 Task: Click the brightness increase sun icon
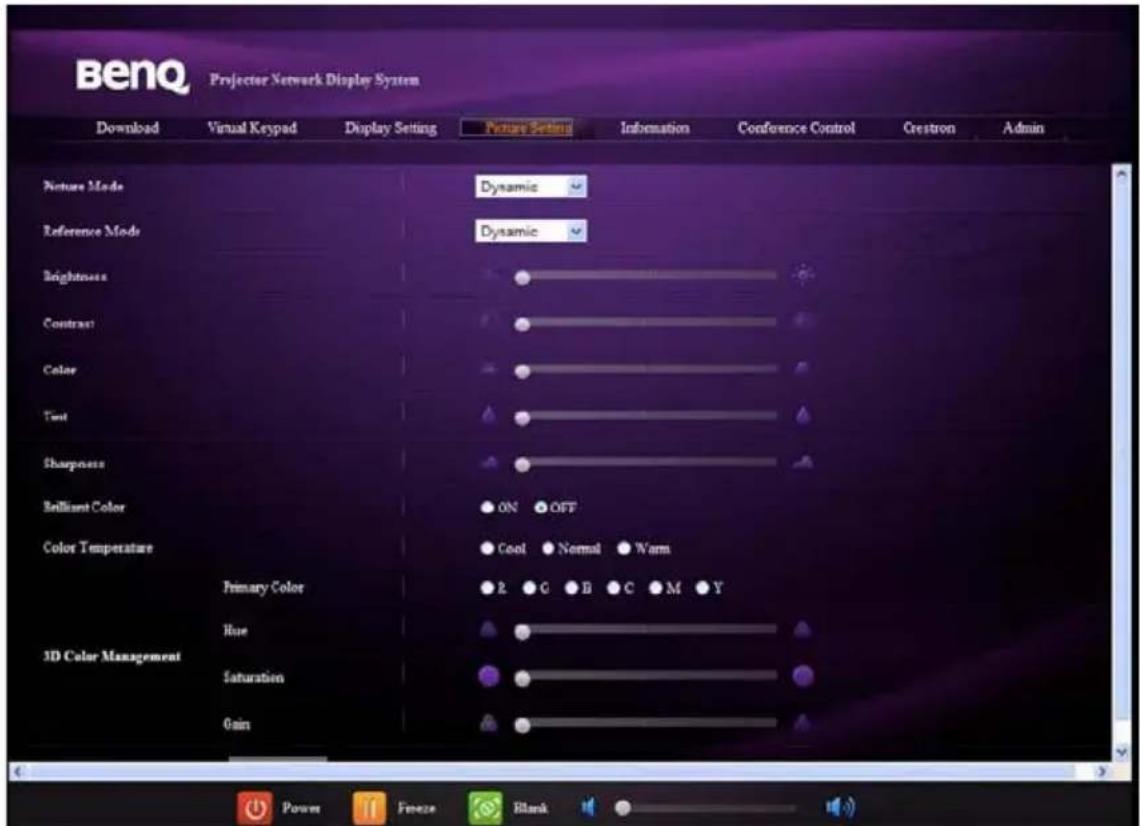803,275
